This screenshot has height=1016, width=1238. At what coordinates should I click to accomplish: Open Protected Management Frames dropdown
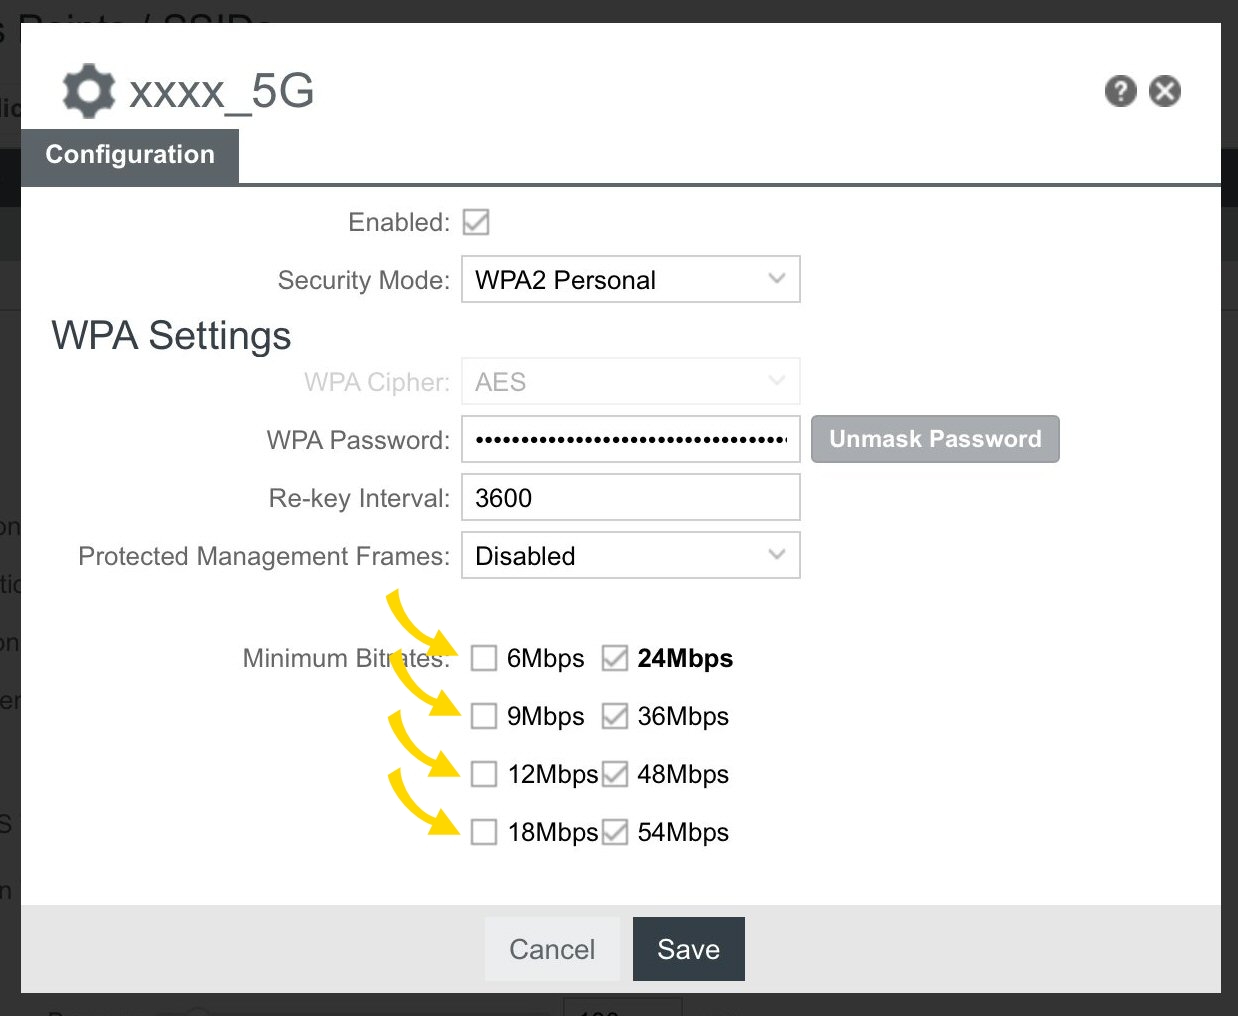click(630, 556)
